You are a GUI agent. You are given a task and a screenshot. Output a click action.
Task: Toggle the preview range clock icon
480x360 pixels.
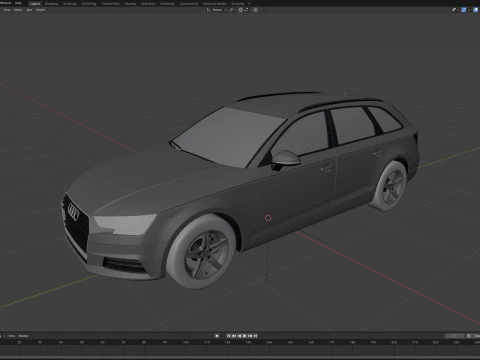click(x=469, y=336)
